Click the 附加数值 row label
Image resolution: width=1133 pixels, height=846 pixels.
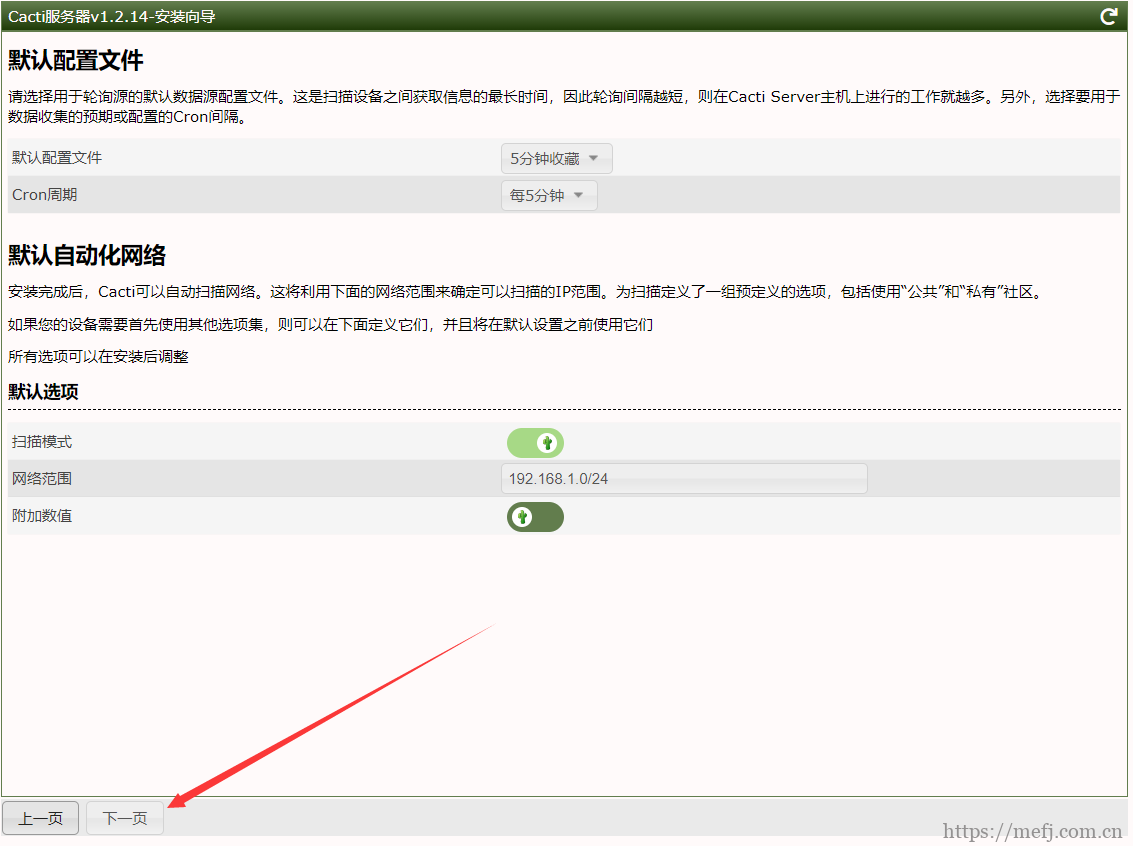tap(42, 517)
